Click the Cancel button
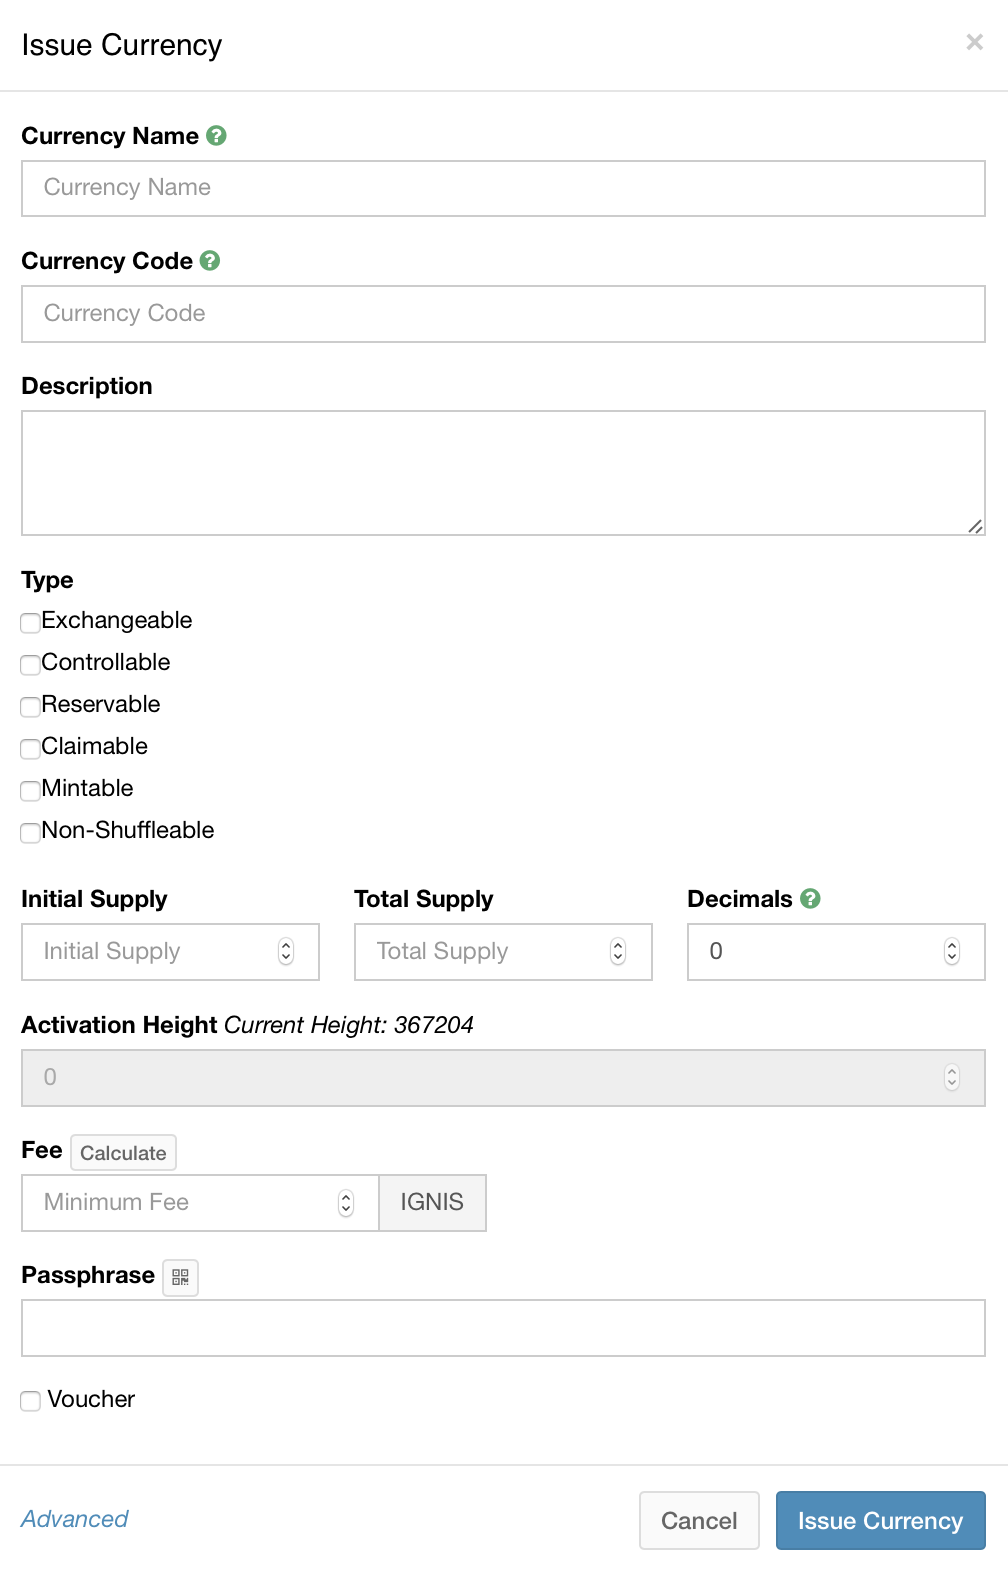Viewport: 1008px width, 1572px height. coord(699,1521)
